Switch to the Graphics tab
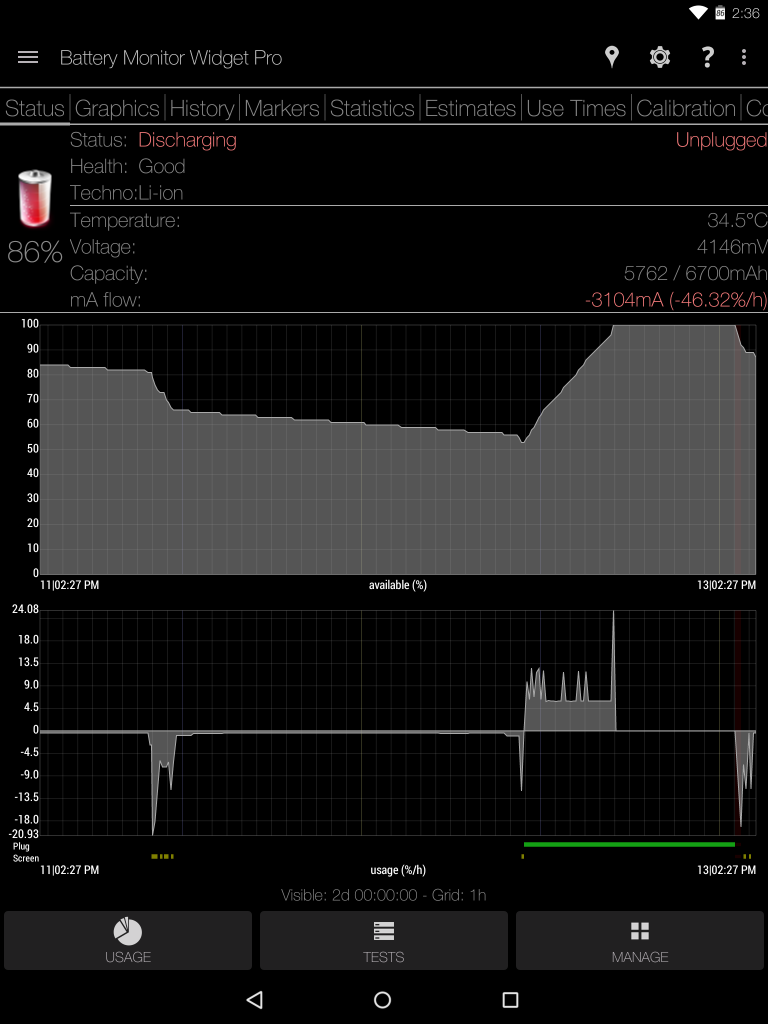Image resolution: width=768 pixels, height=1024 pixels. 117,108
